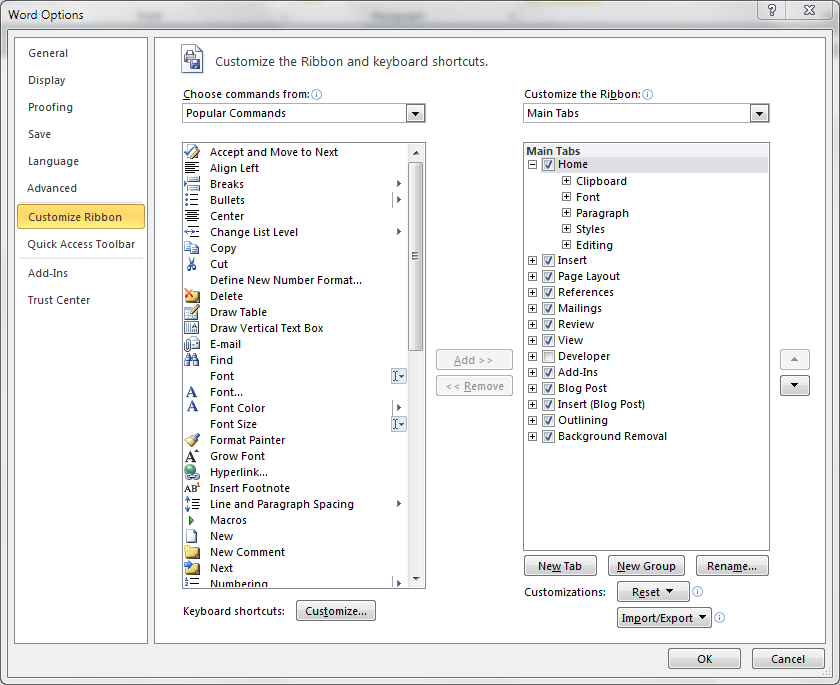Select the Grow Font command icon
The width and height of the screenshot is (840, 685).
194,456
